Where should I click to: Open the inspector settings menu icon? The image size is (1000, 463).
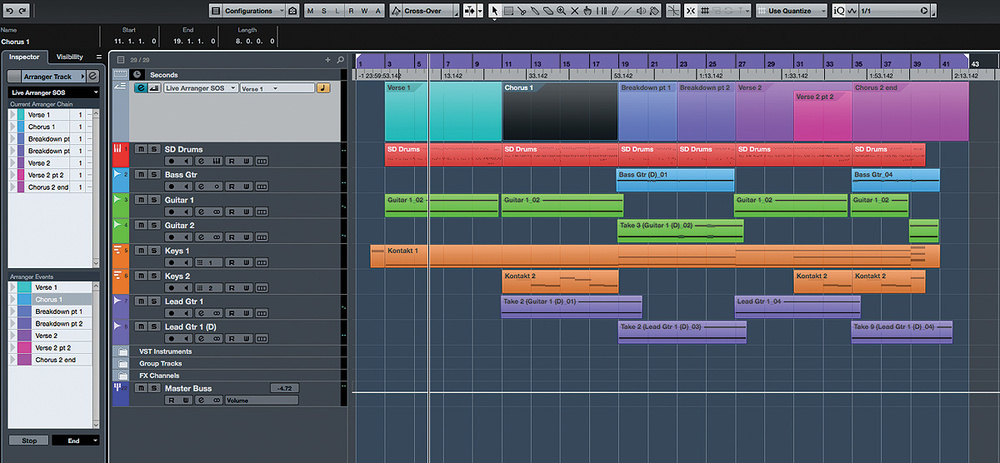coord(99,57)
